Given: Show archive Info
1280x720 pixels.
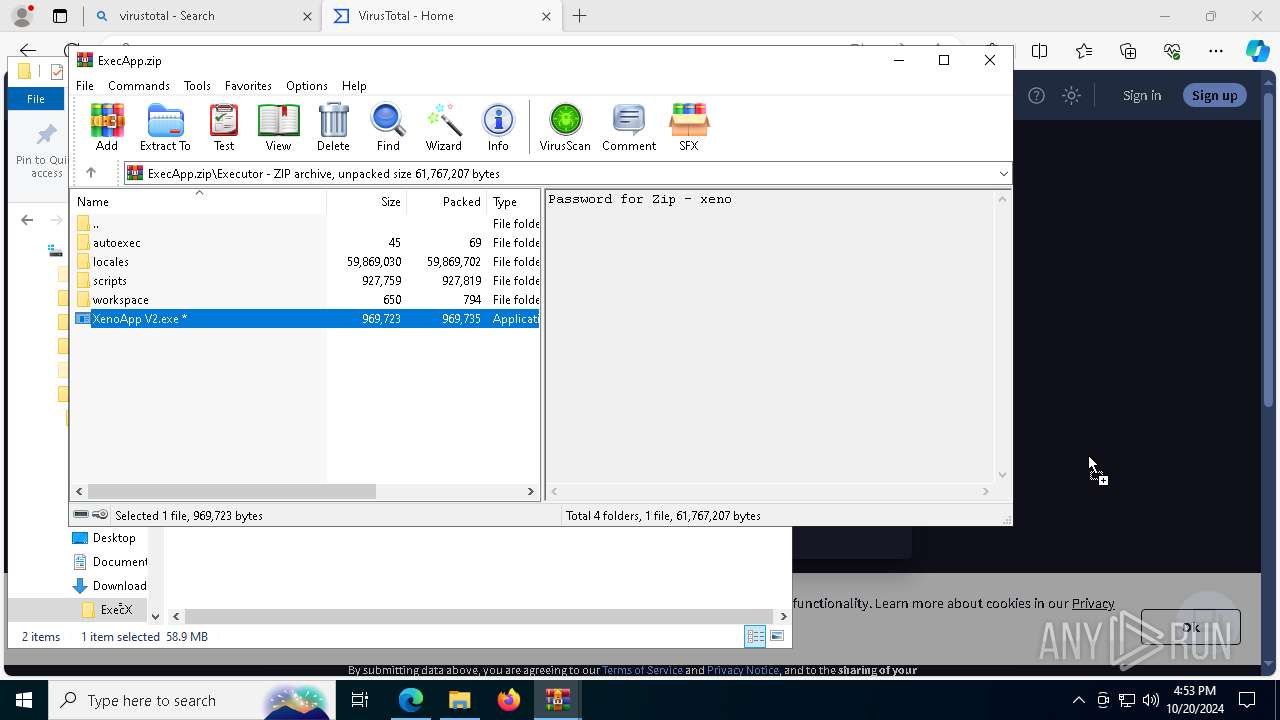Looking at the screenshot, I should pyautogui.click(x=498, y=127).
